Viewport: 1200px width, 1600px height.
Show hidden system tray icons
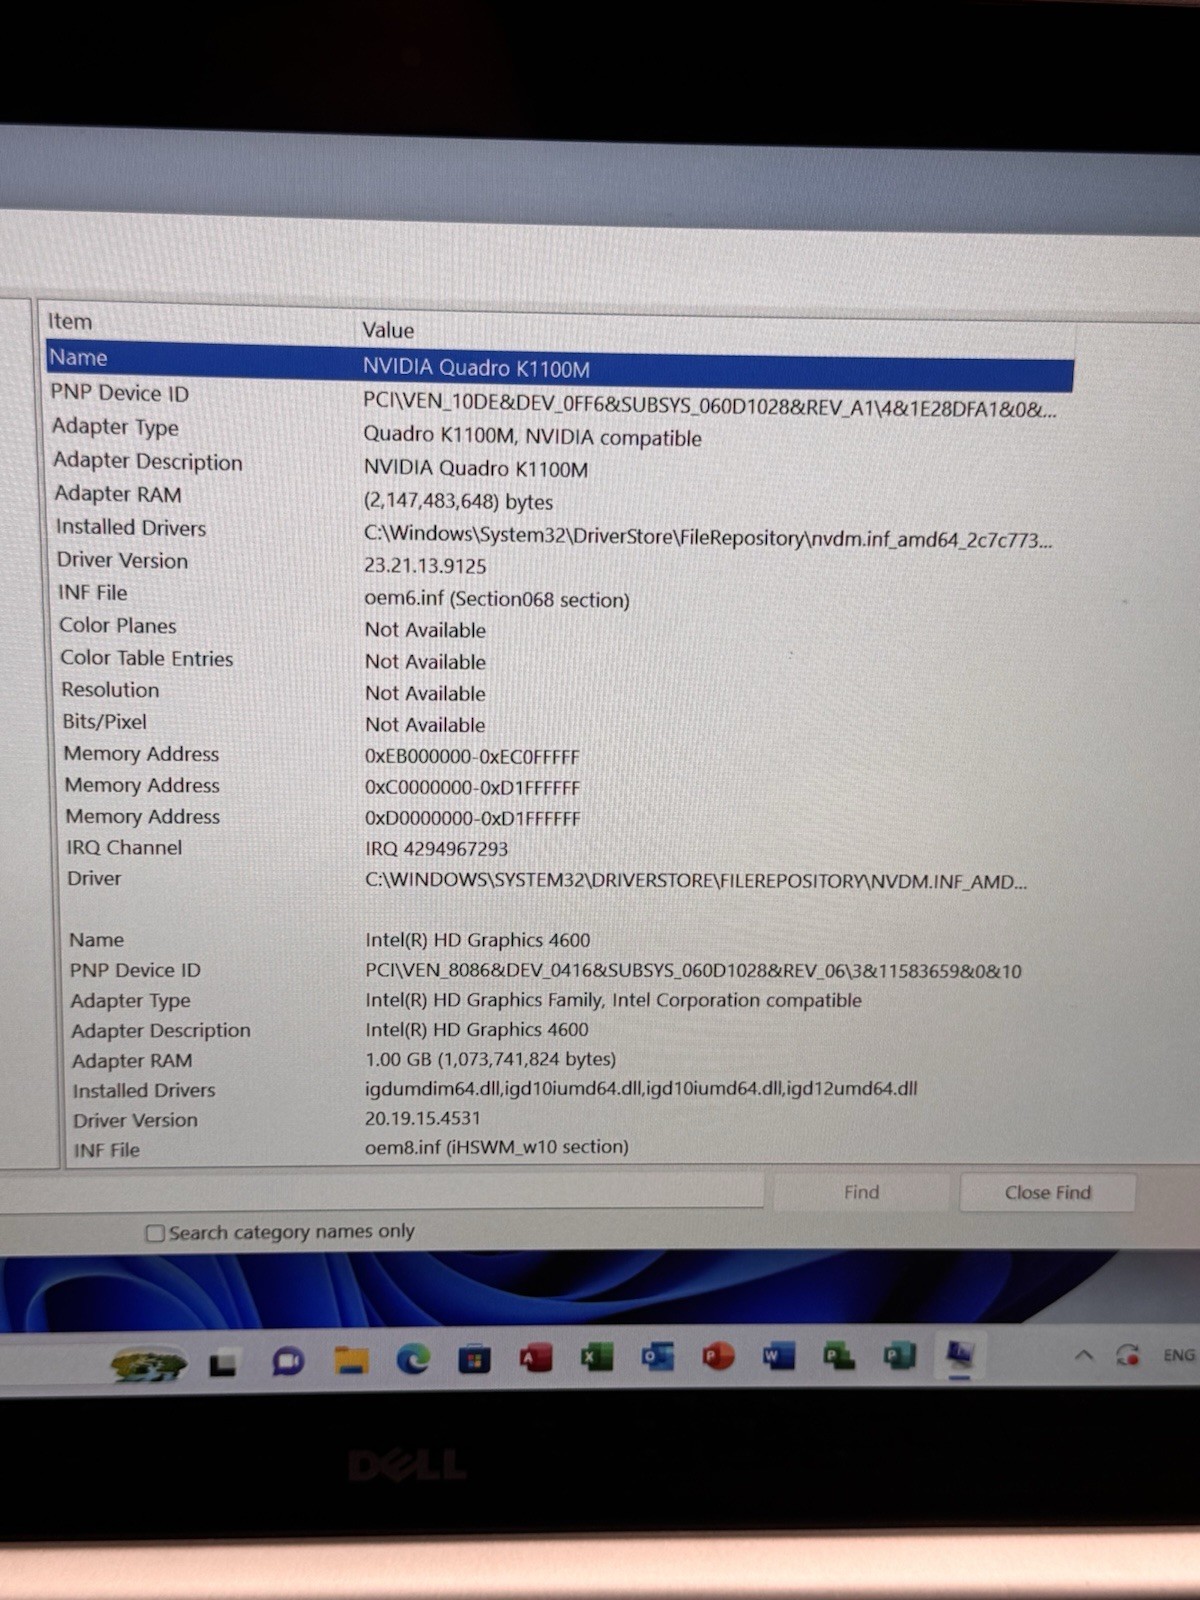[1084, 1356]
